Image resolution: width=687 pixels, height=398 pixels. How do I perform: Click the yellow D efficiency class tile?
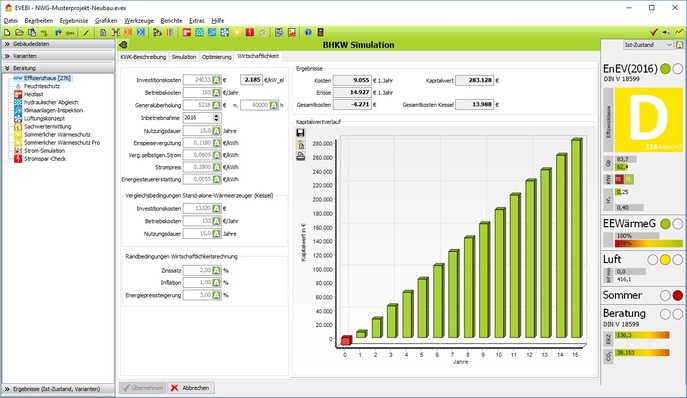648,119
